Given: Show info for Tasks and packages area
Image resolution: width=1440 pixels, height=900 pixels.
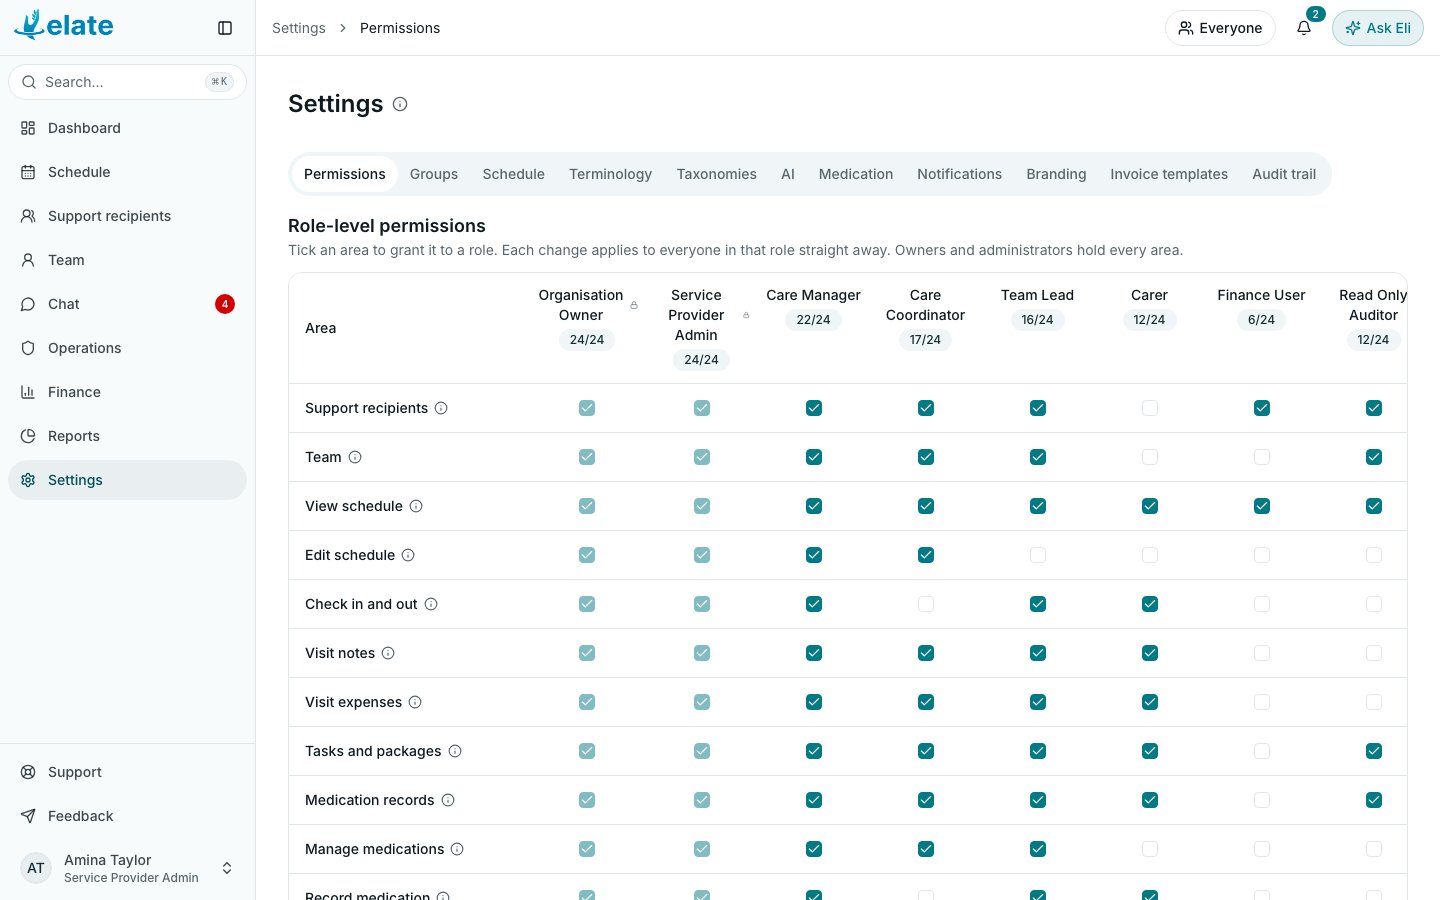Looking at the screenshot, I should coord(455,751).
